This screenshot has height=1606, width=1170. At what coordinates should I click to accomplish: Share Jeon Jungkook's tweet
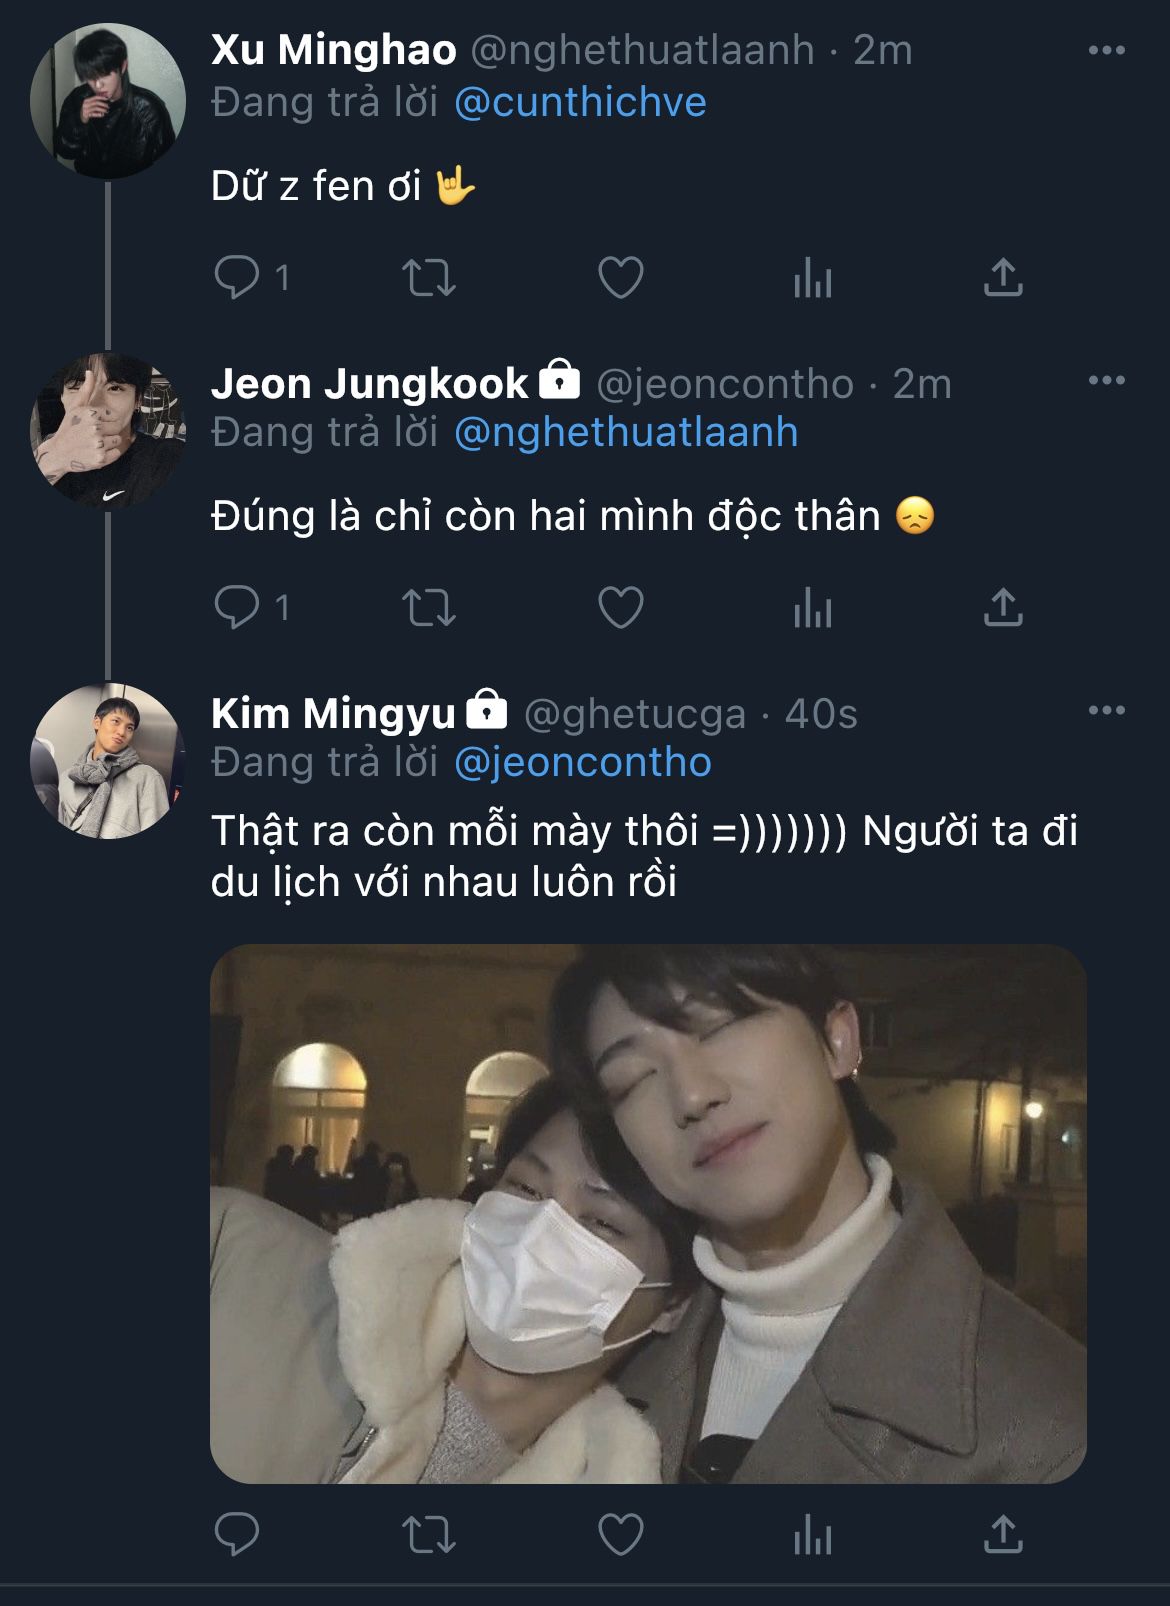1003,607
